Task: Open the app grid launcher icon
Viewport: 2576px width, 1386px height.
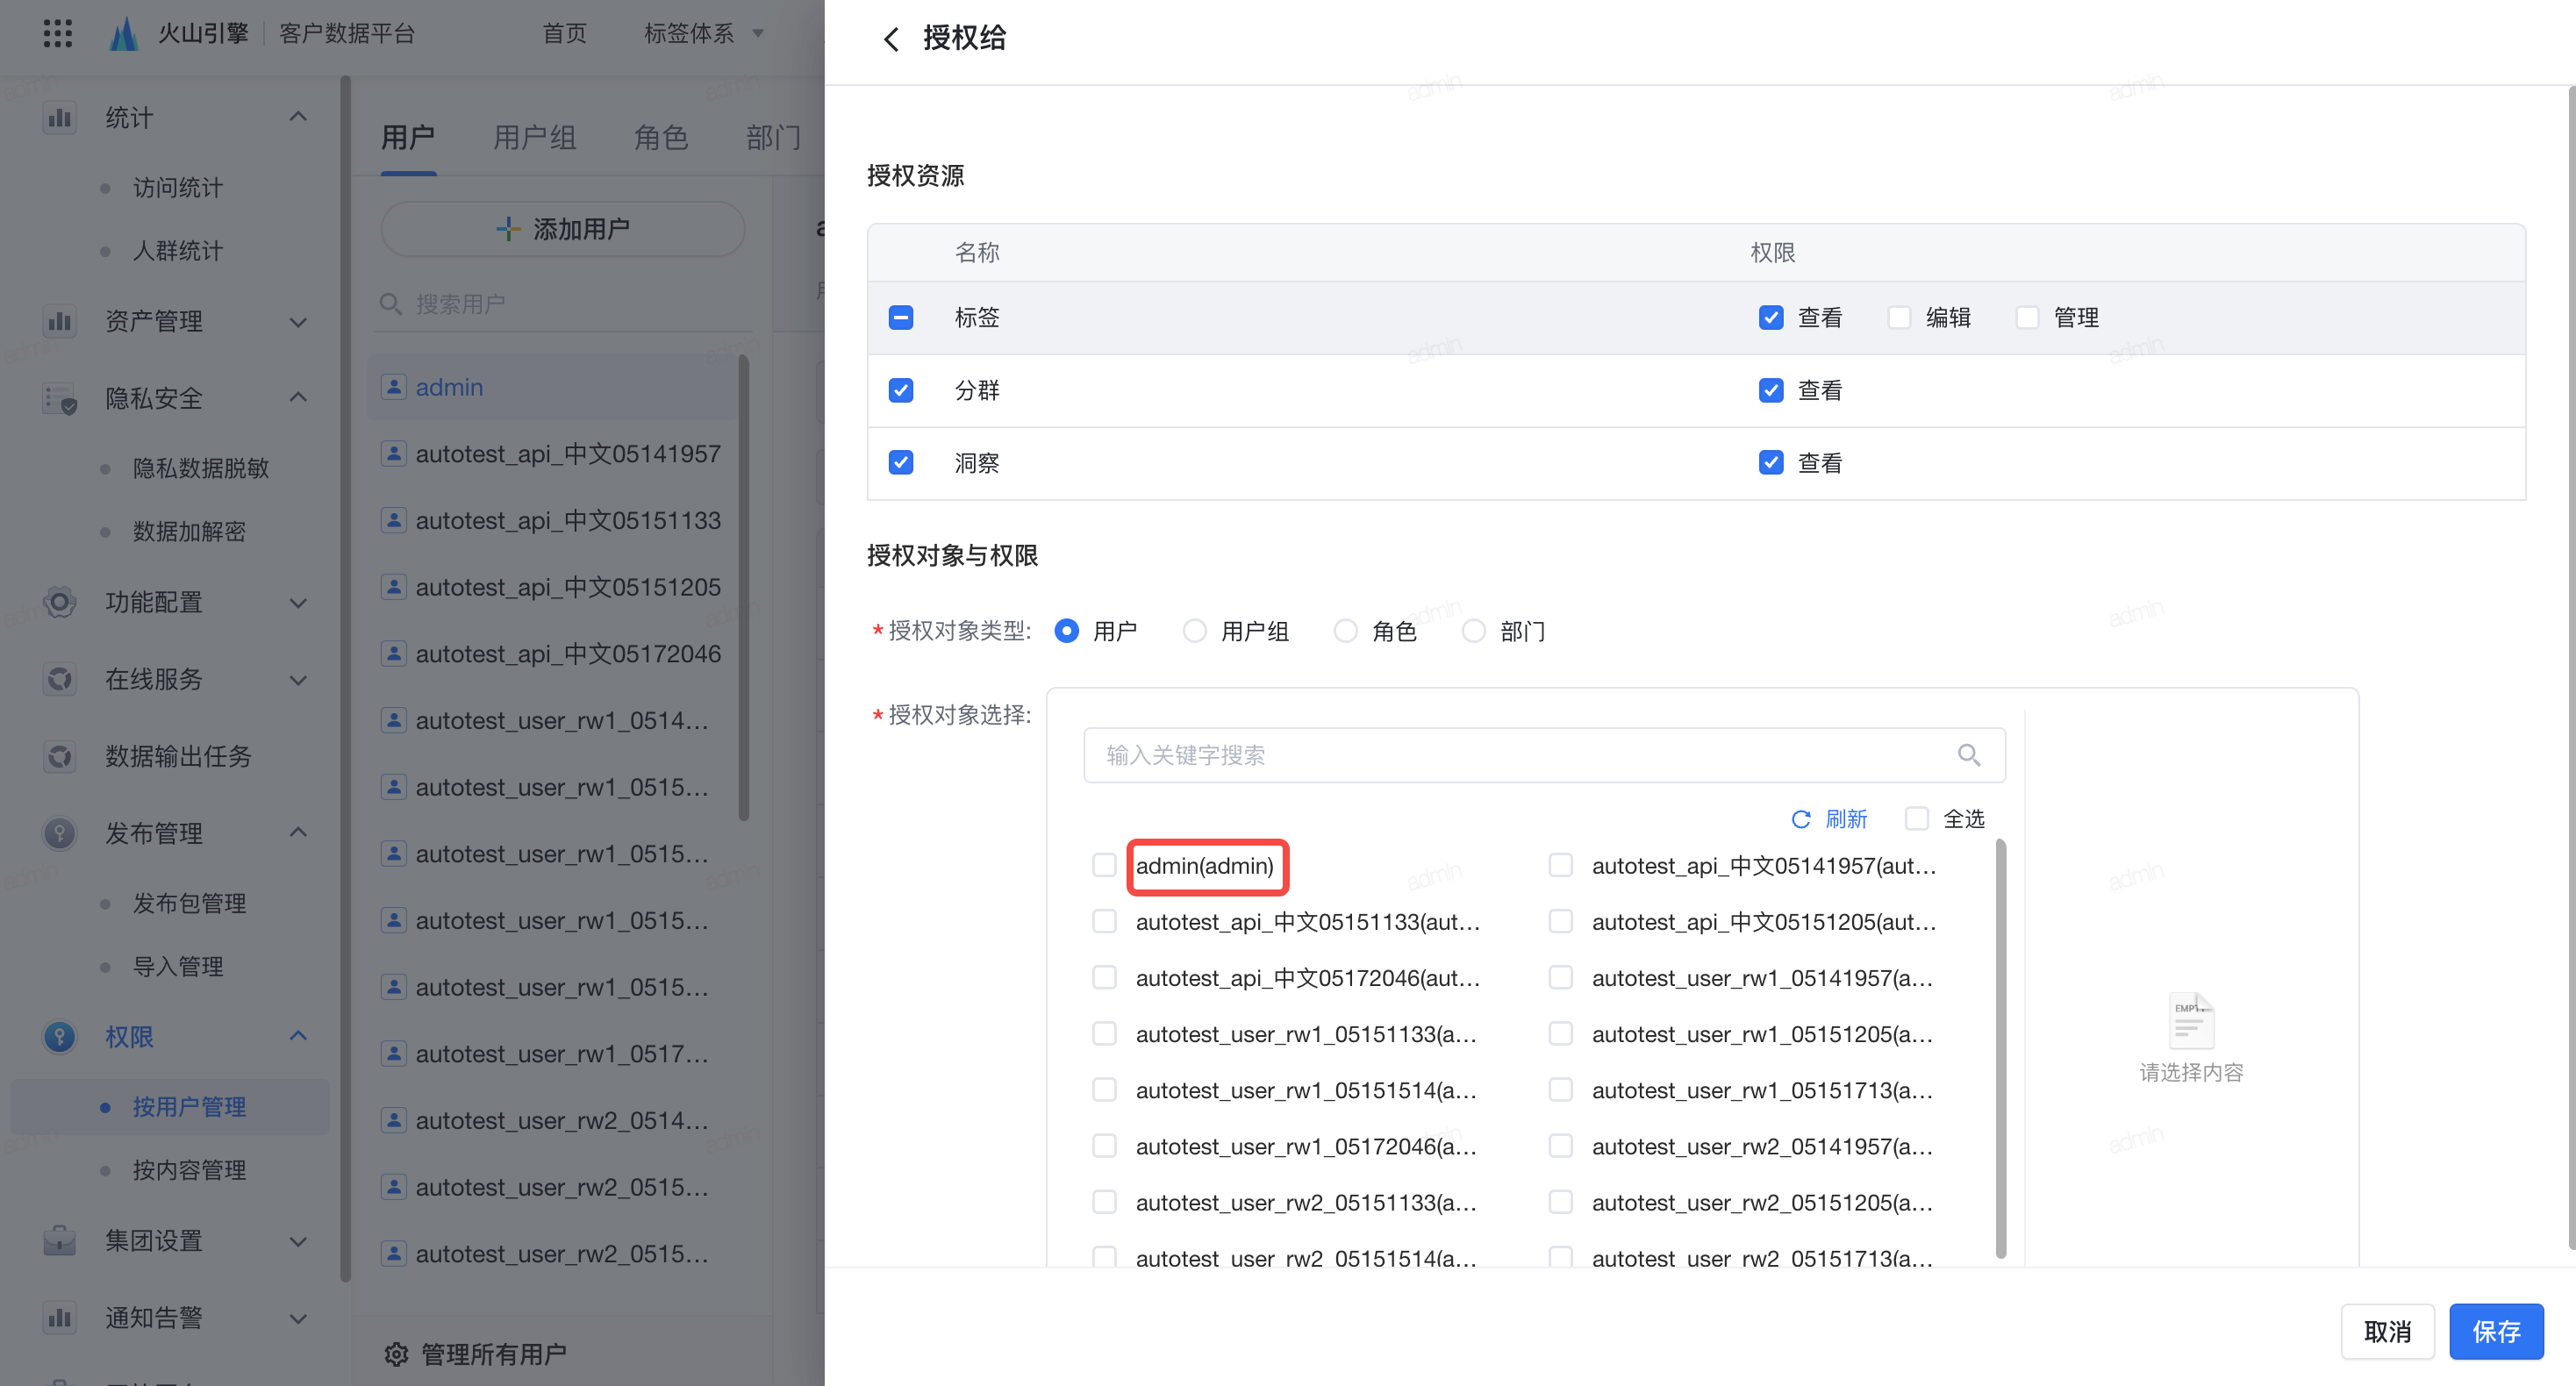Action: 58,33
